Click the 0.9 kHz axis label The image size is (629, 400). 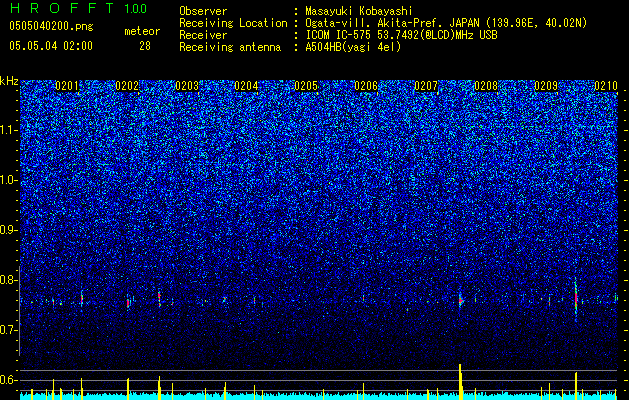point(9,230)
